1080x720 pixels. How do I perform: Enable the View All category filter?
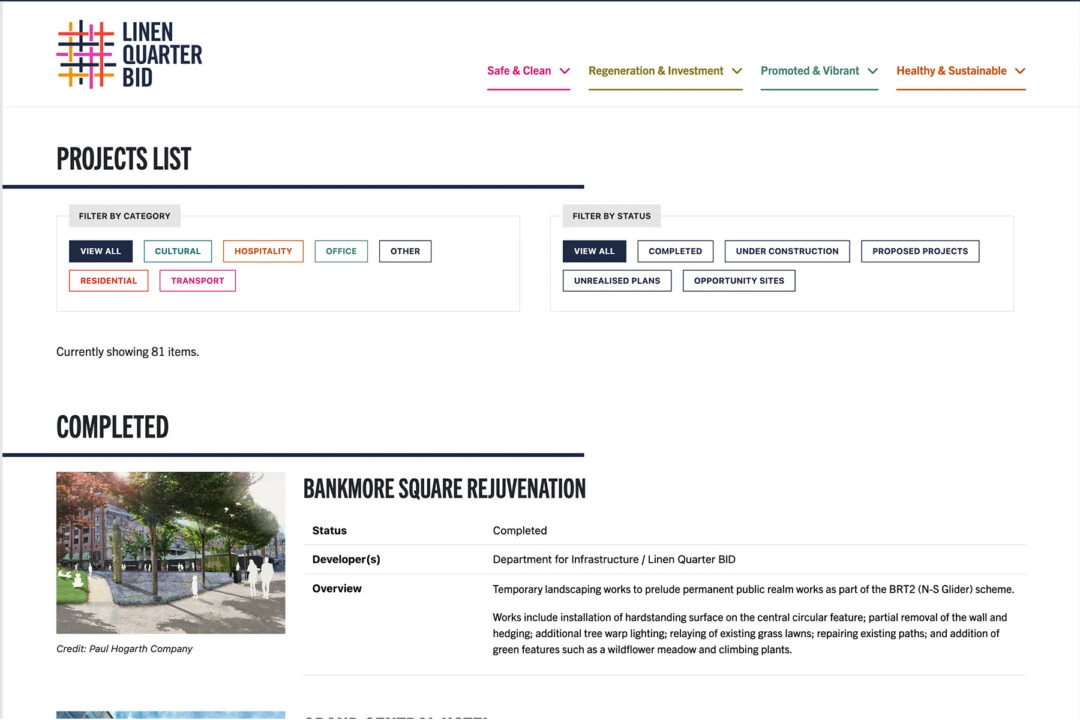[100, 251]
